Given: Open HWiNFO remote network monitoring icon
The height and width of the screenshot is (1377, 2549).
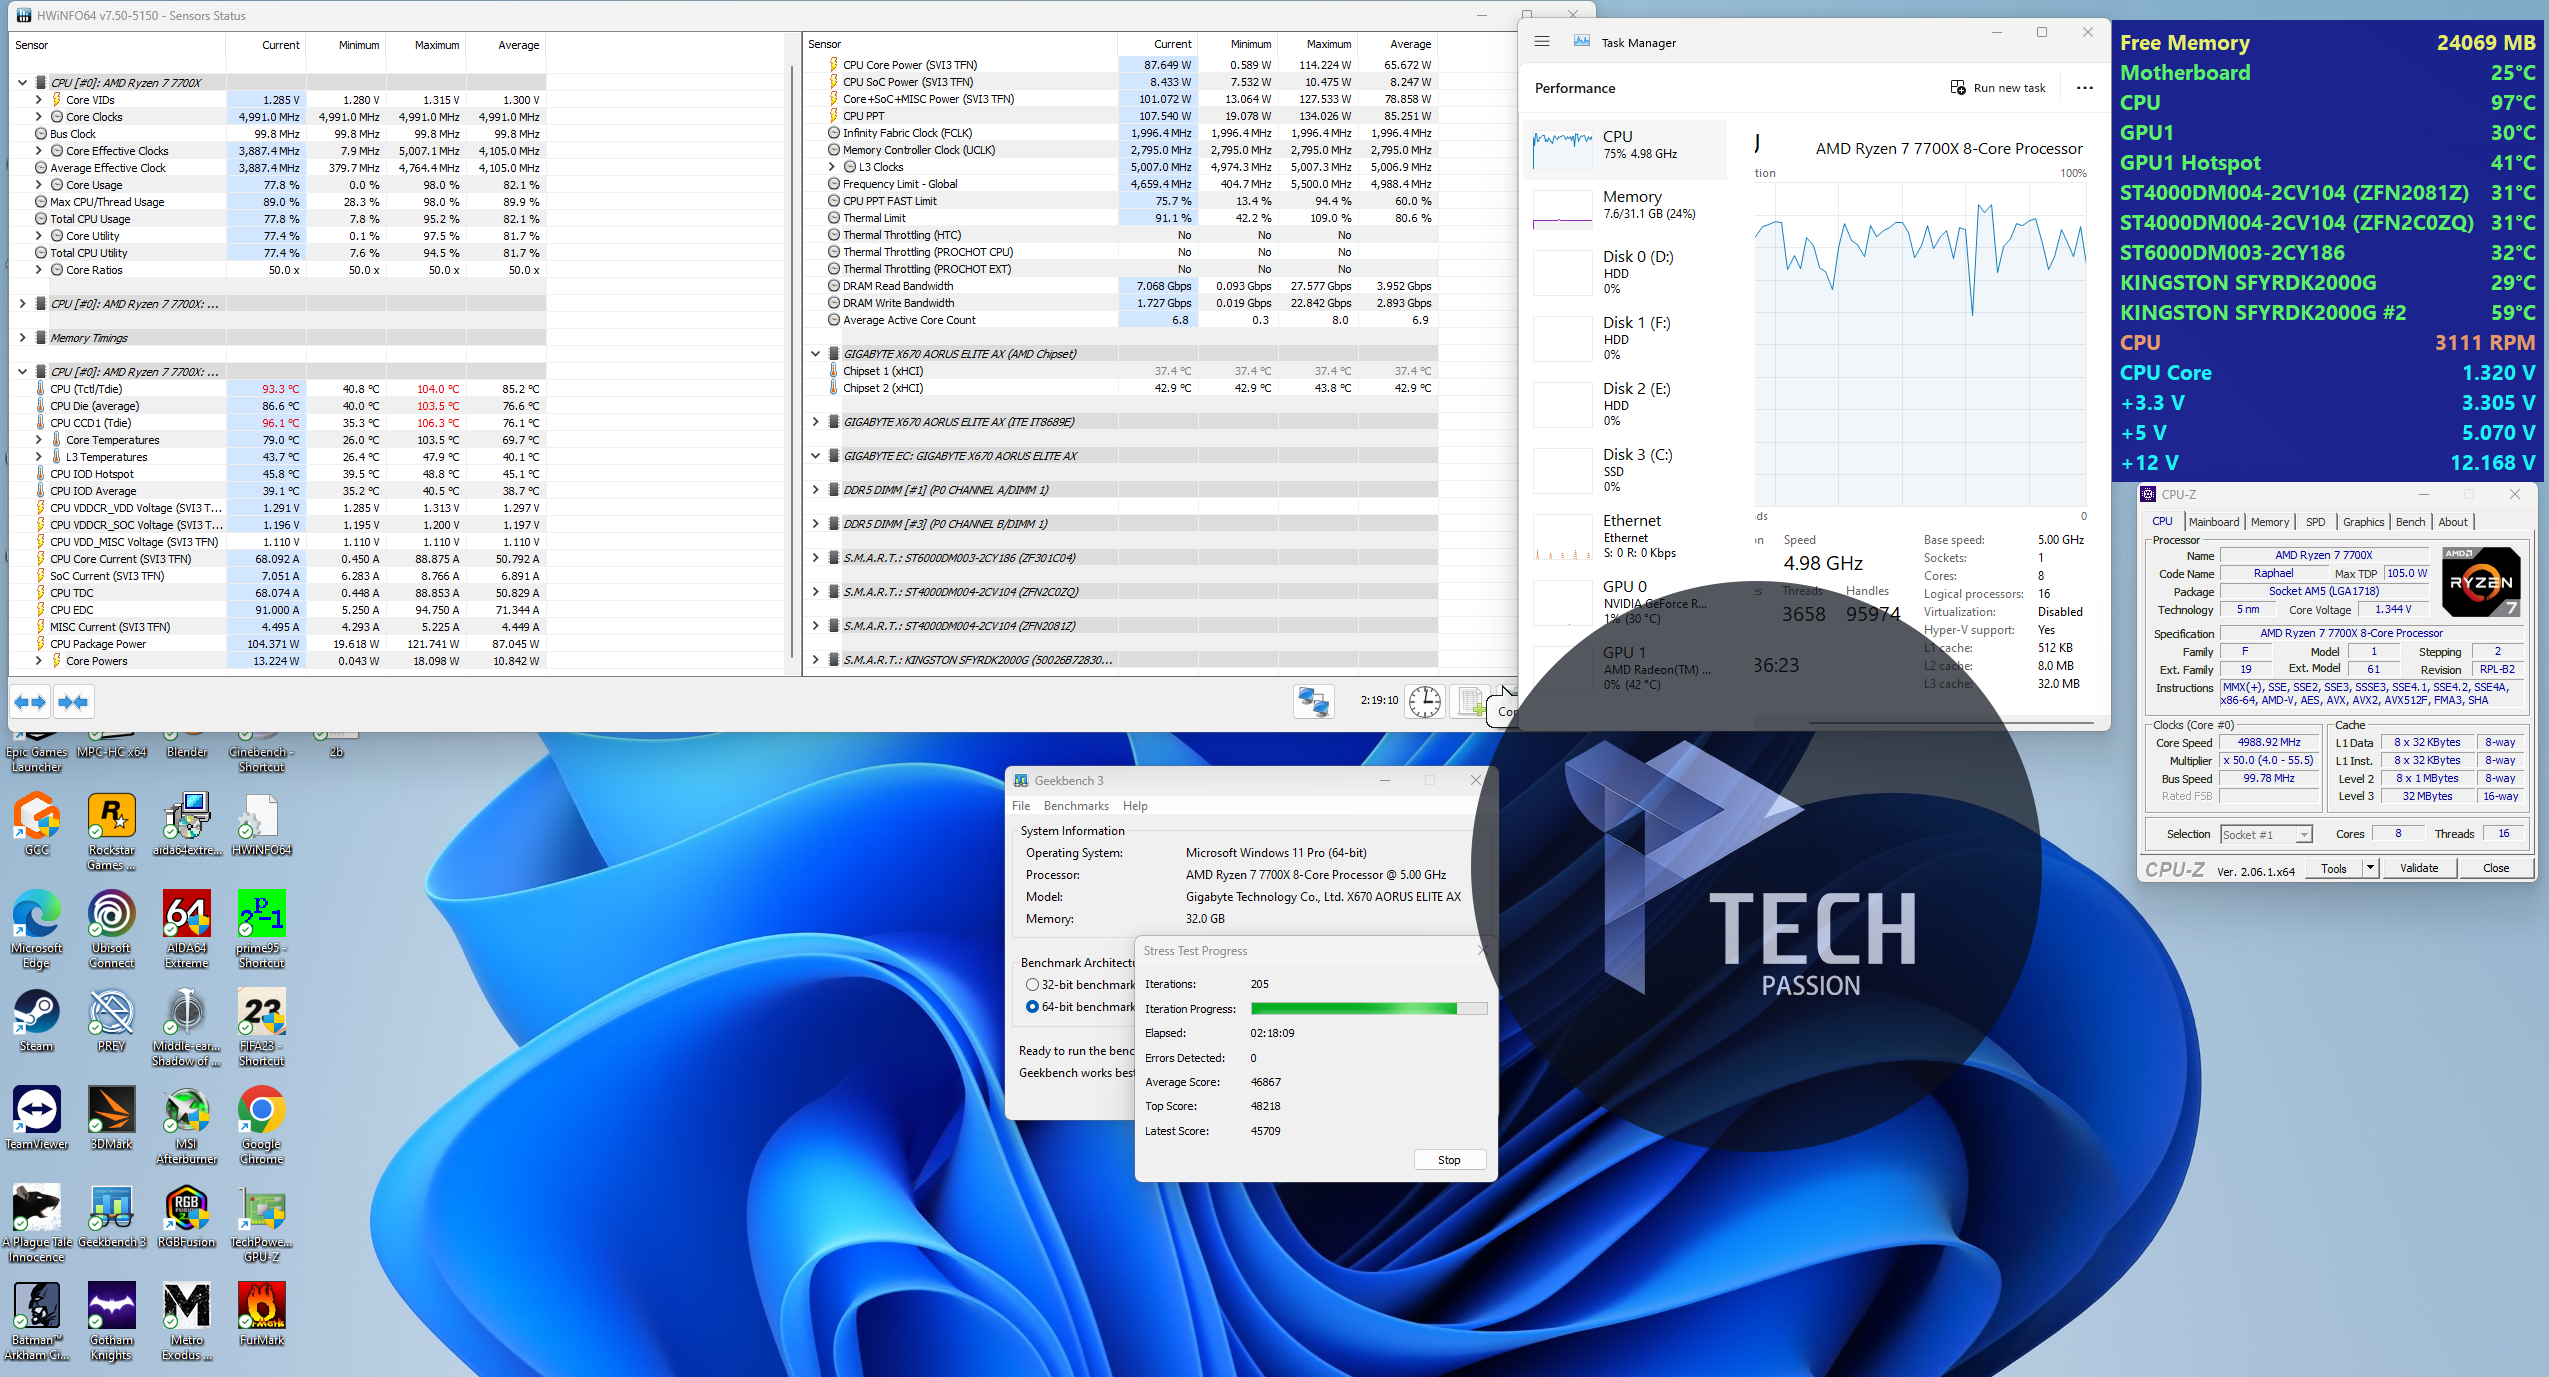Looking at the screenshot, I should (x=1313, y=702).
